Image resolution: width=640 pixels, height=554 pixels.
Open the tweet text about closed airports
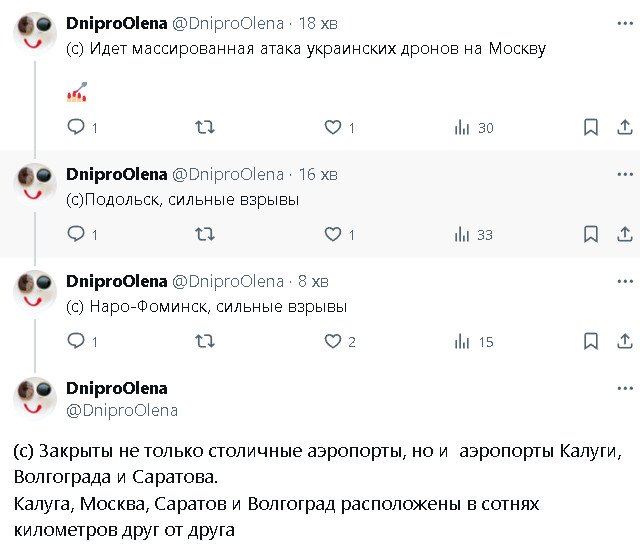(320, 488)
